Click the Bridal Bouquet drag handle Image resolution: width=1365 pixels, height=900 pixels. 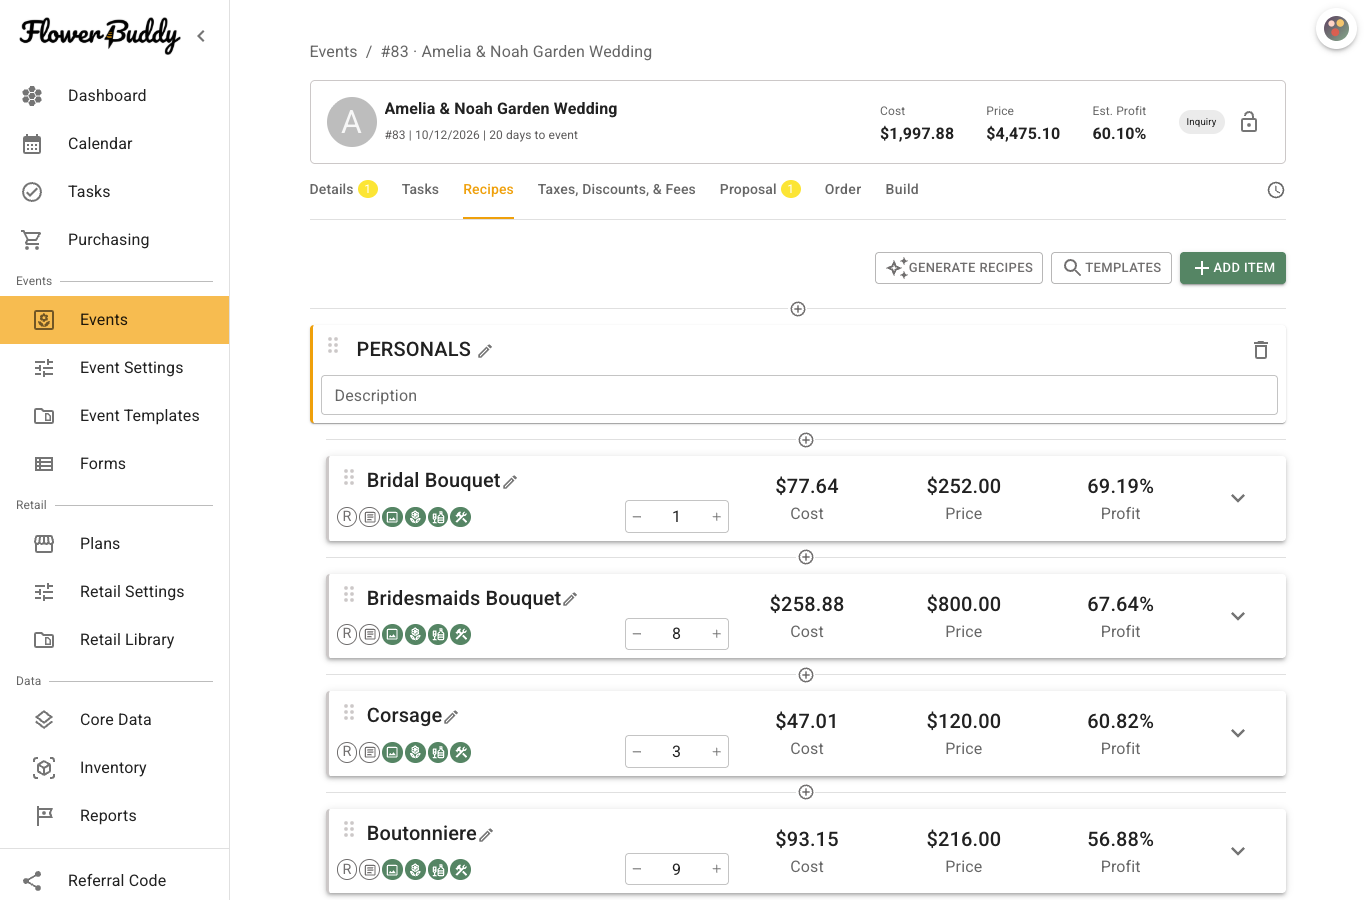pos(349,477)
